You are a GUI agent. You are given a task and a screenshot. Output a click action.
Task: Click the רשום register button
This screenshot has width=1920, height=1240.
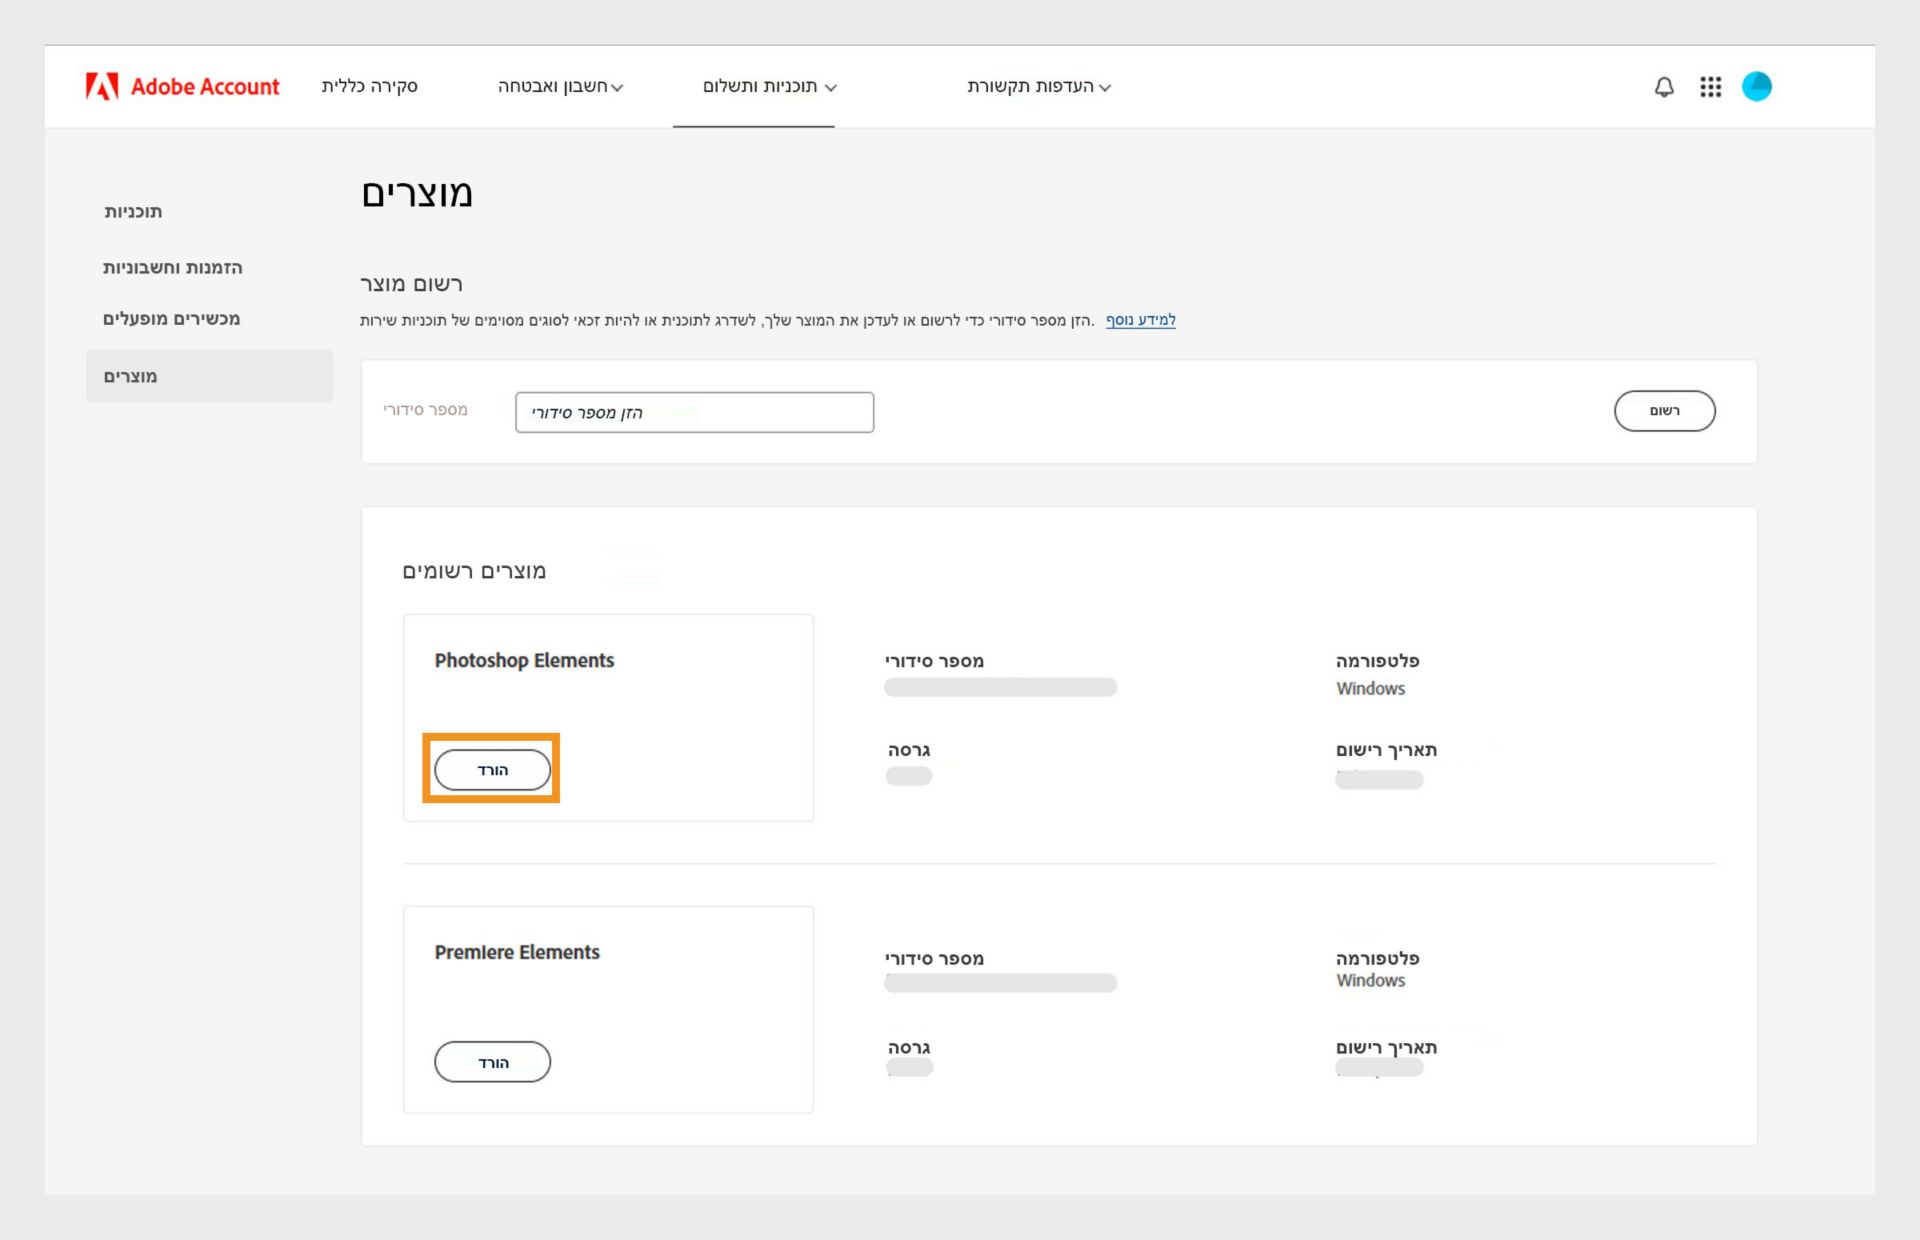(x=1664, y=410)
